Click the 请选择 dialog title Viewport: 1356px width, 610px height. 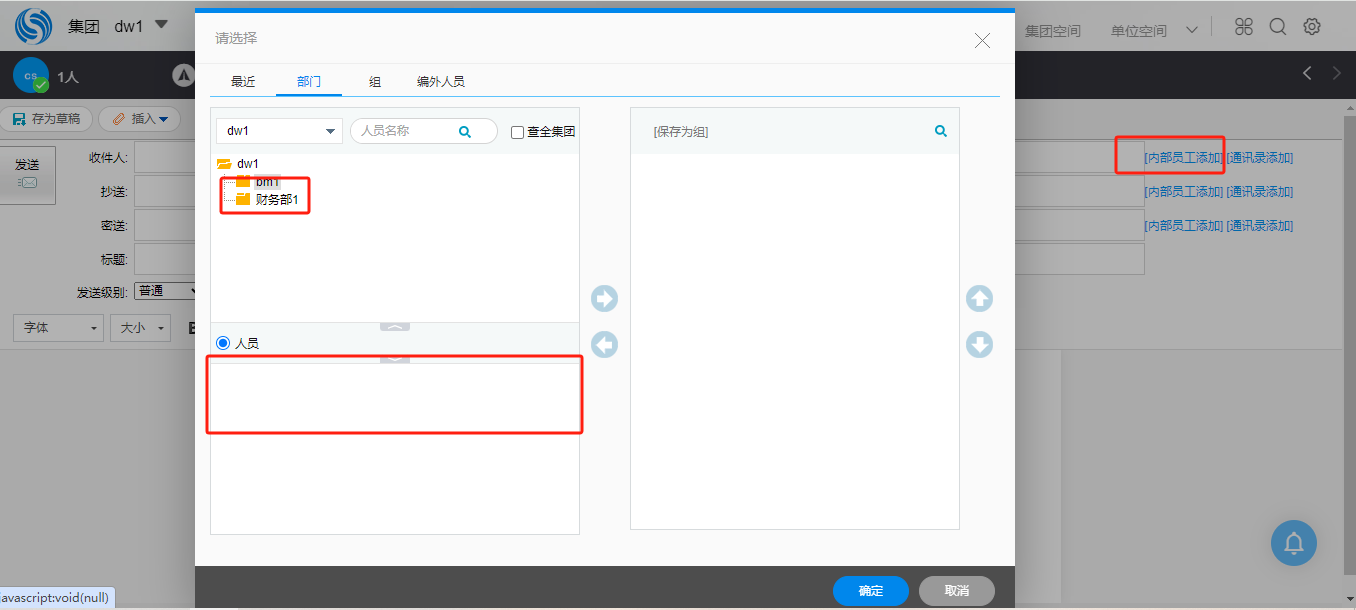pos(236,38)
